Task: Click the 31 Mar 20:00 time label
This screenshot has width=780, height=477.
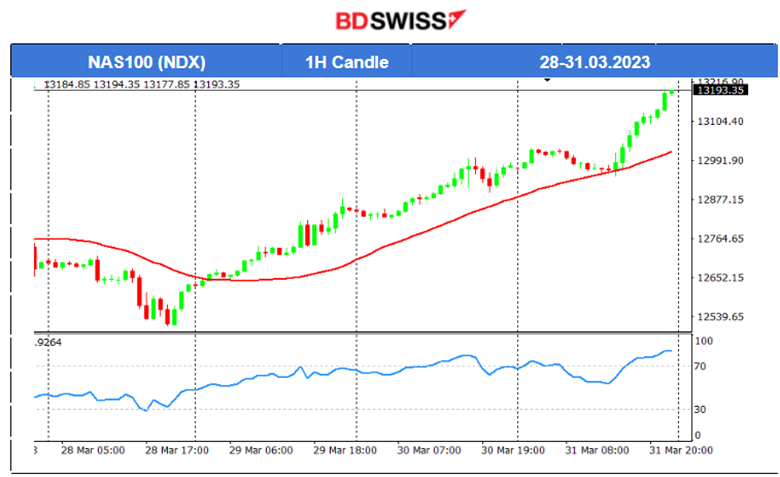Action: 681,451
